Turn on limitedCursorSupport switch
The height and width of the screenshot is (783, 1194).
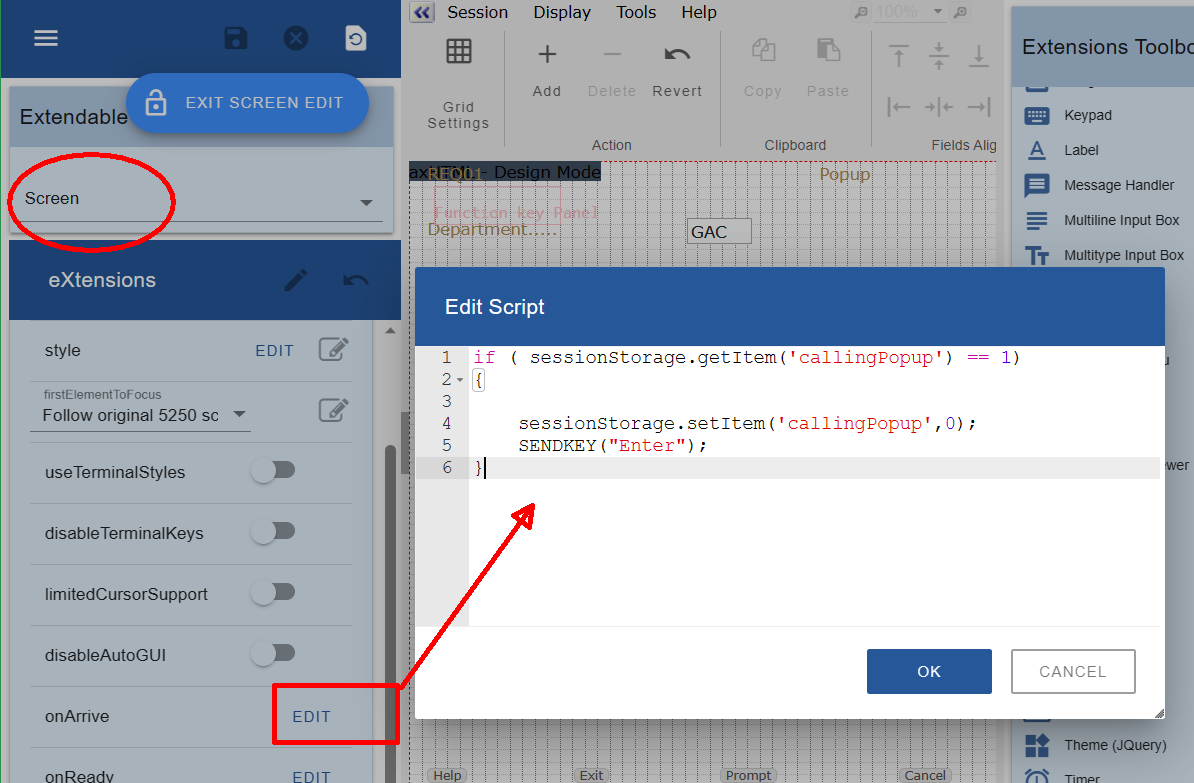(273, 593)
